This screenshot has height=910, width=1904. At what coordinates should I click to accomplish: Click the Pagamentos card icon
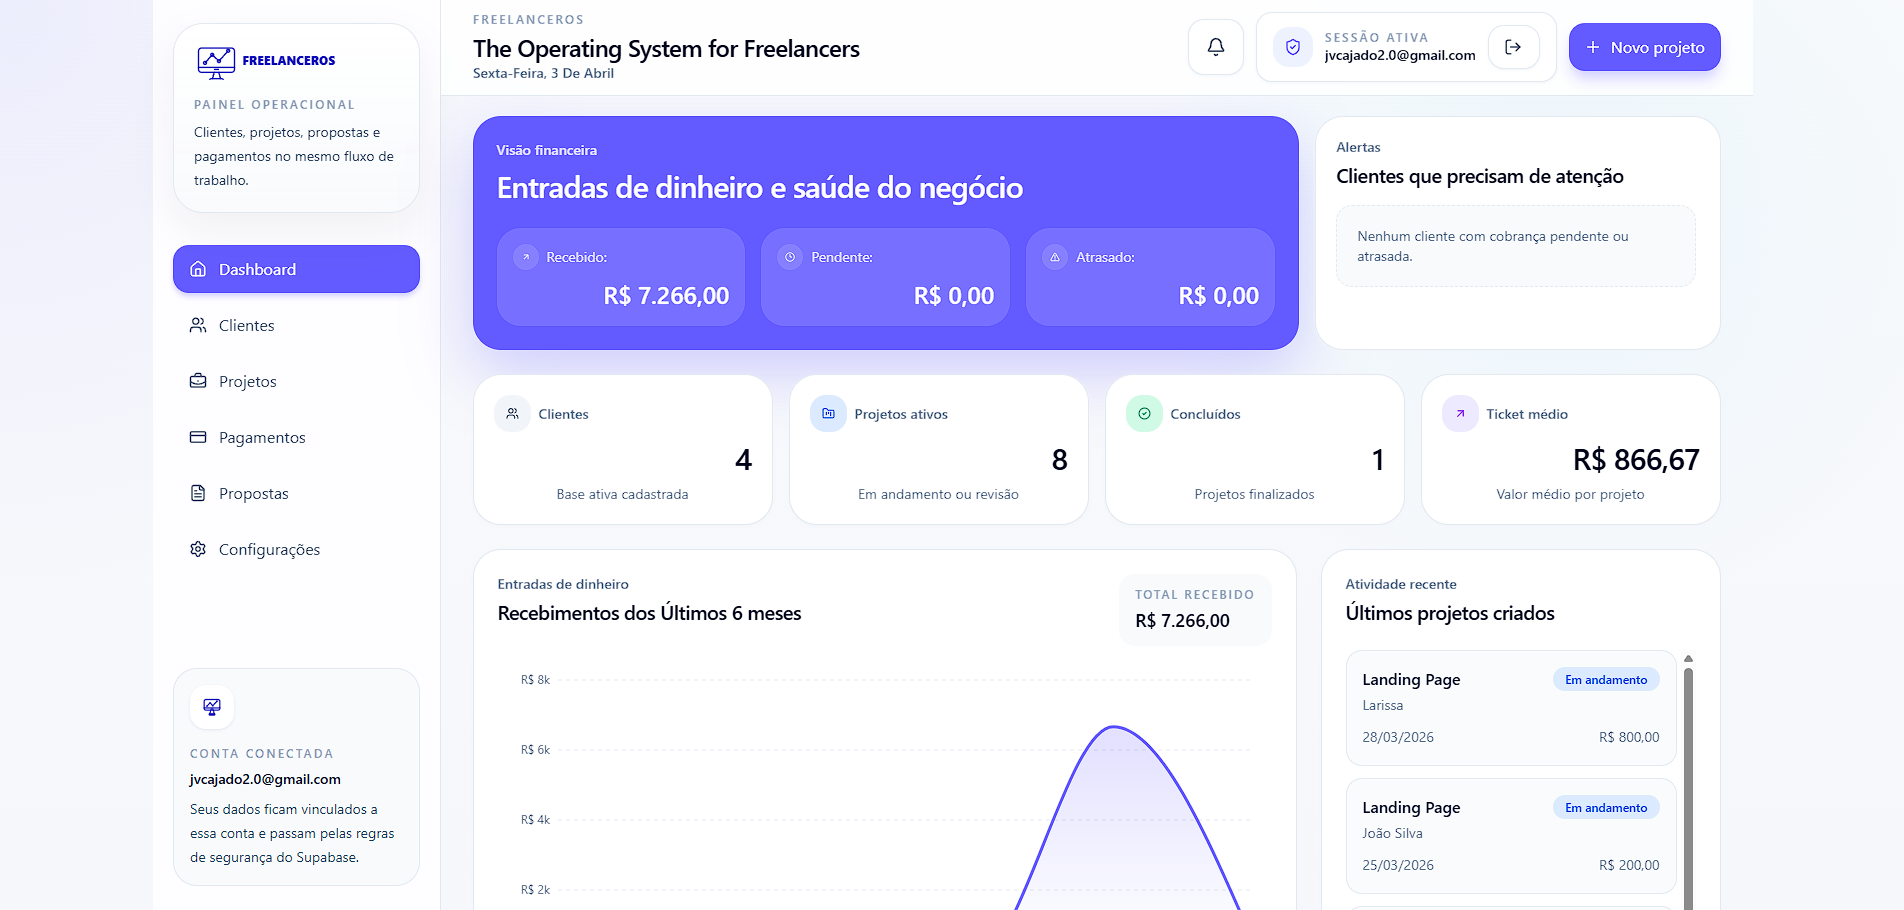[198, 437]
